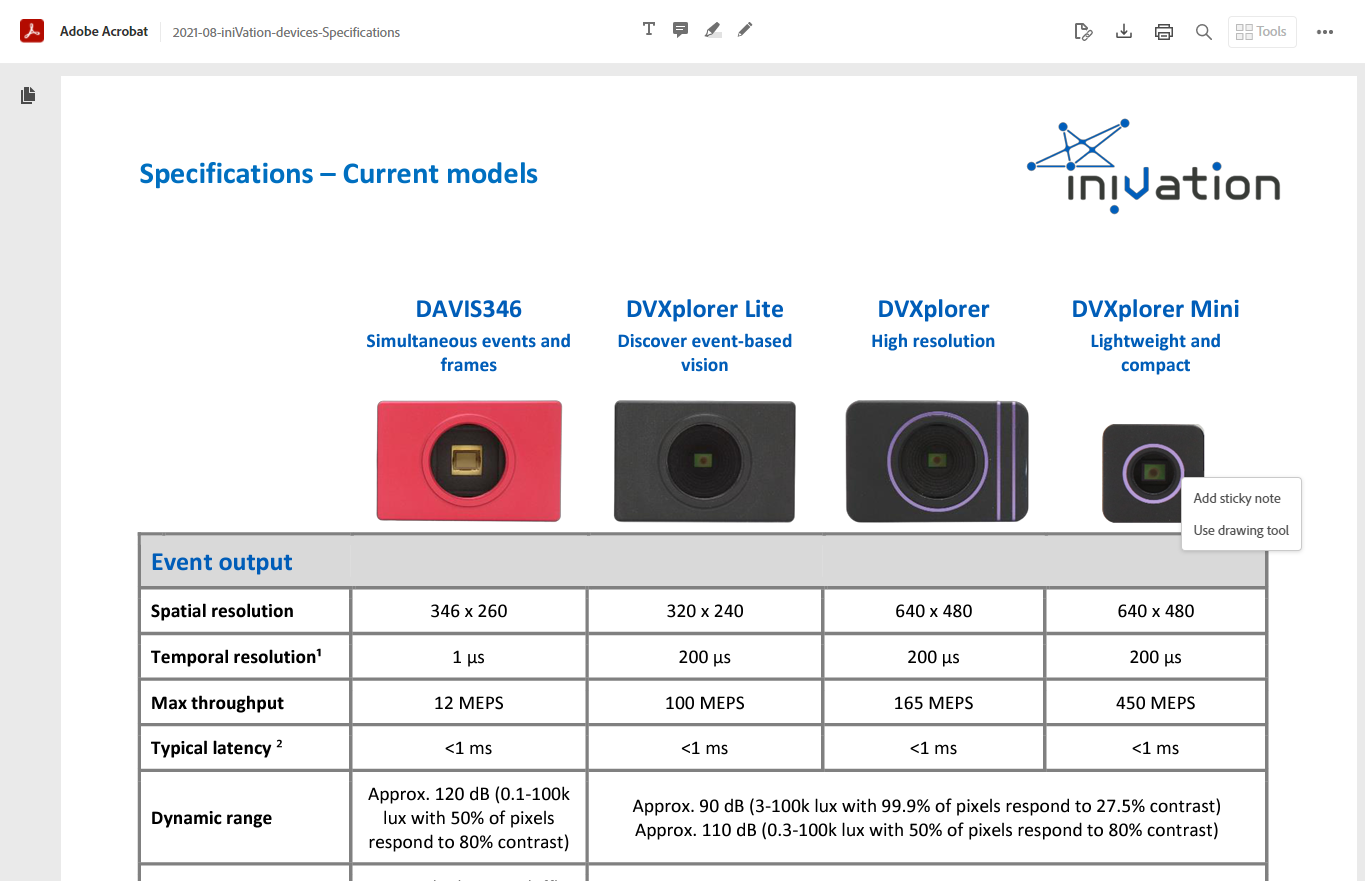Click the DVXplorer Lite camera image

coord(705,461)
